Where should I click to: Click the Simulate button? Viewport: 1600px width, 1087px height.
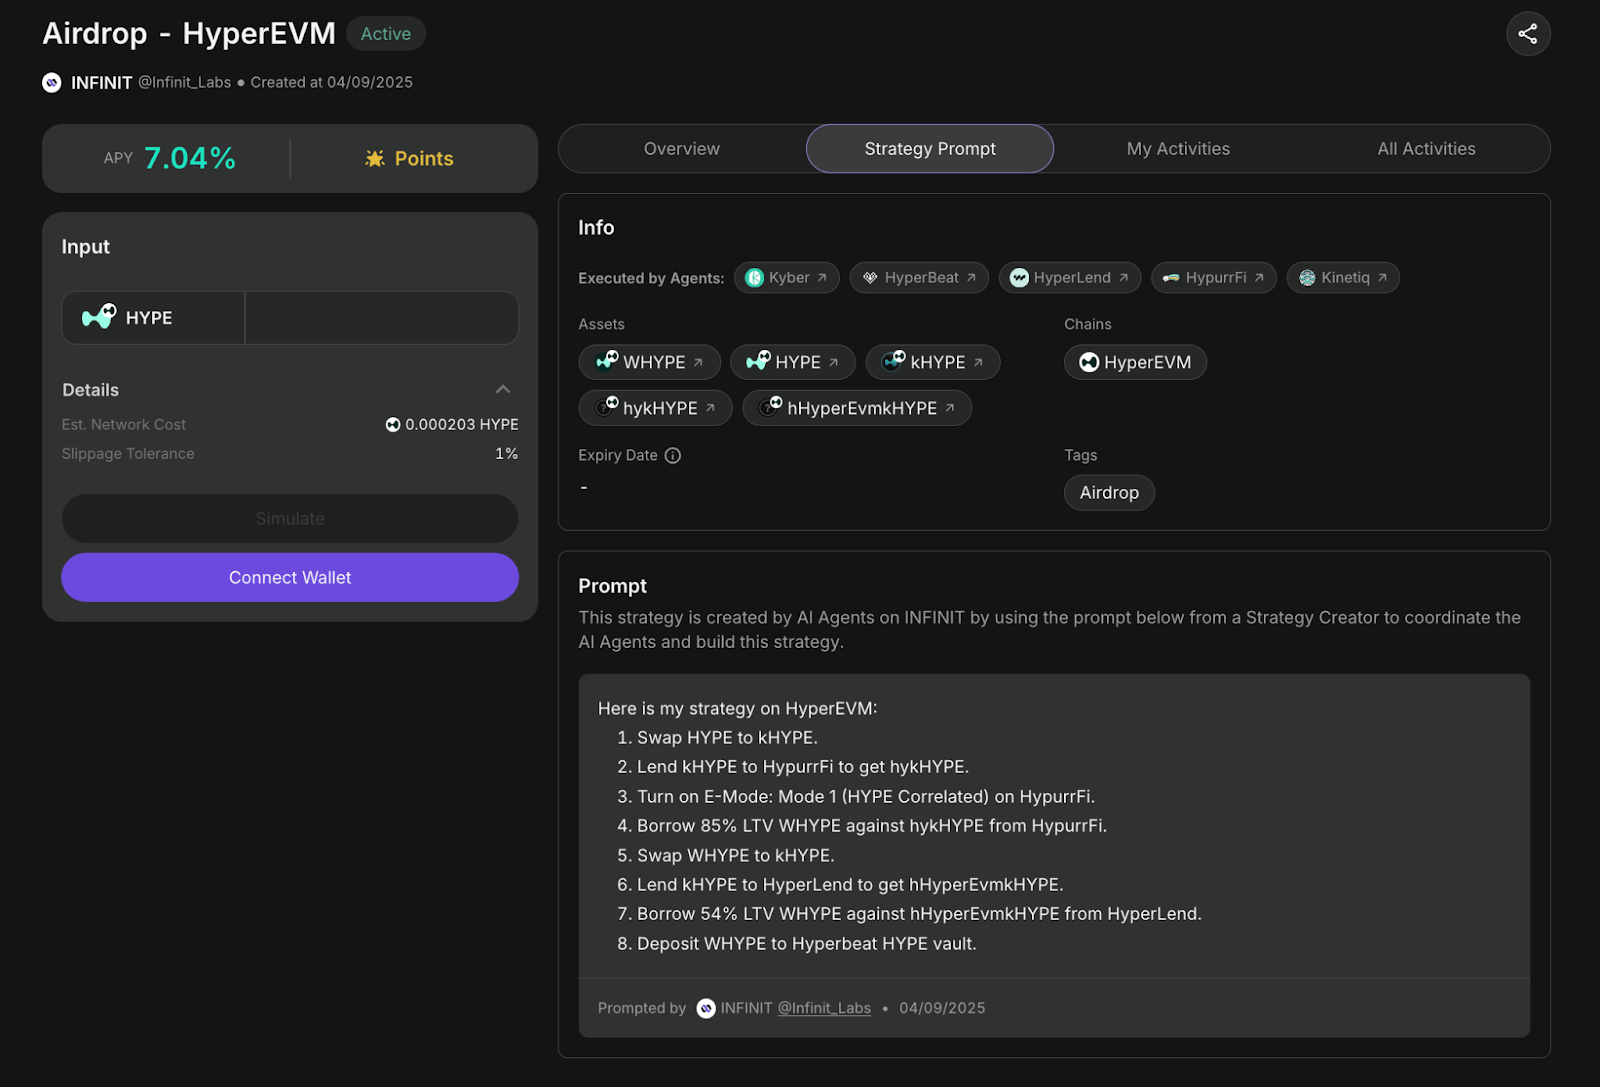[290, 519]
